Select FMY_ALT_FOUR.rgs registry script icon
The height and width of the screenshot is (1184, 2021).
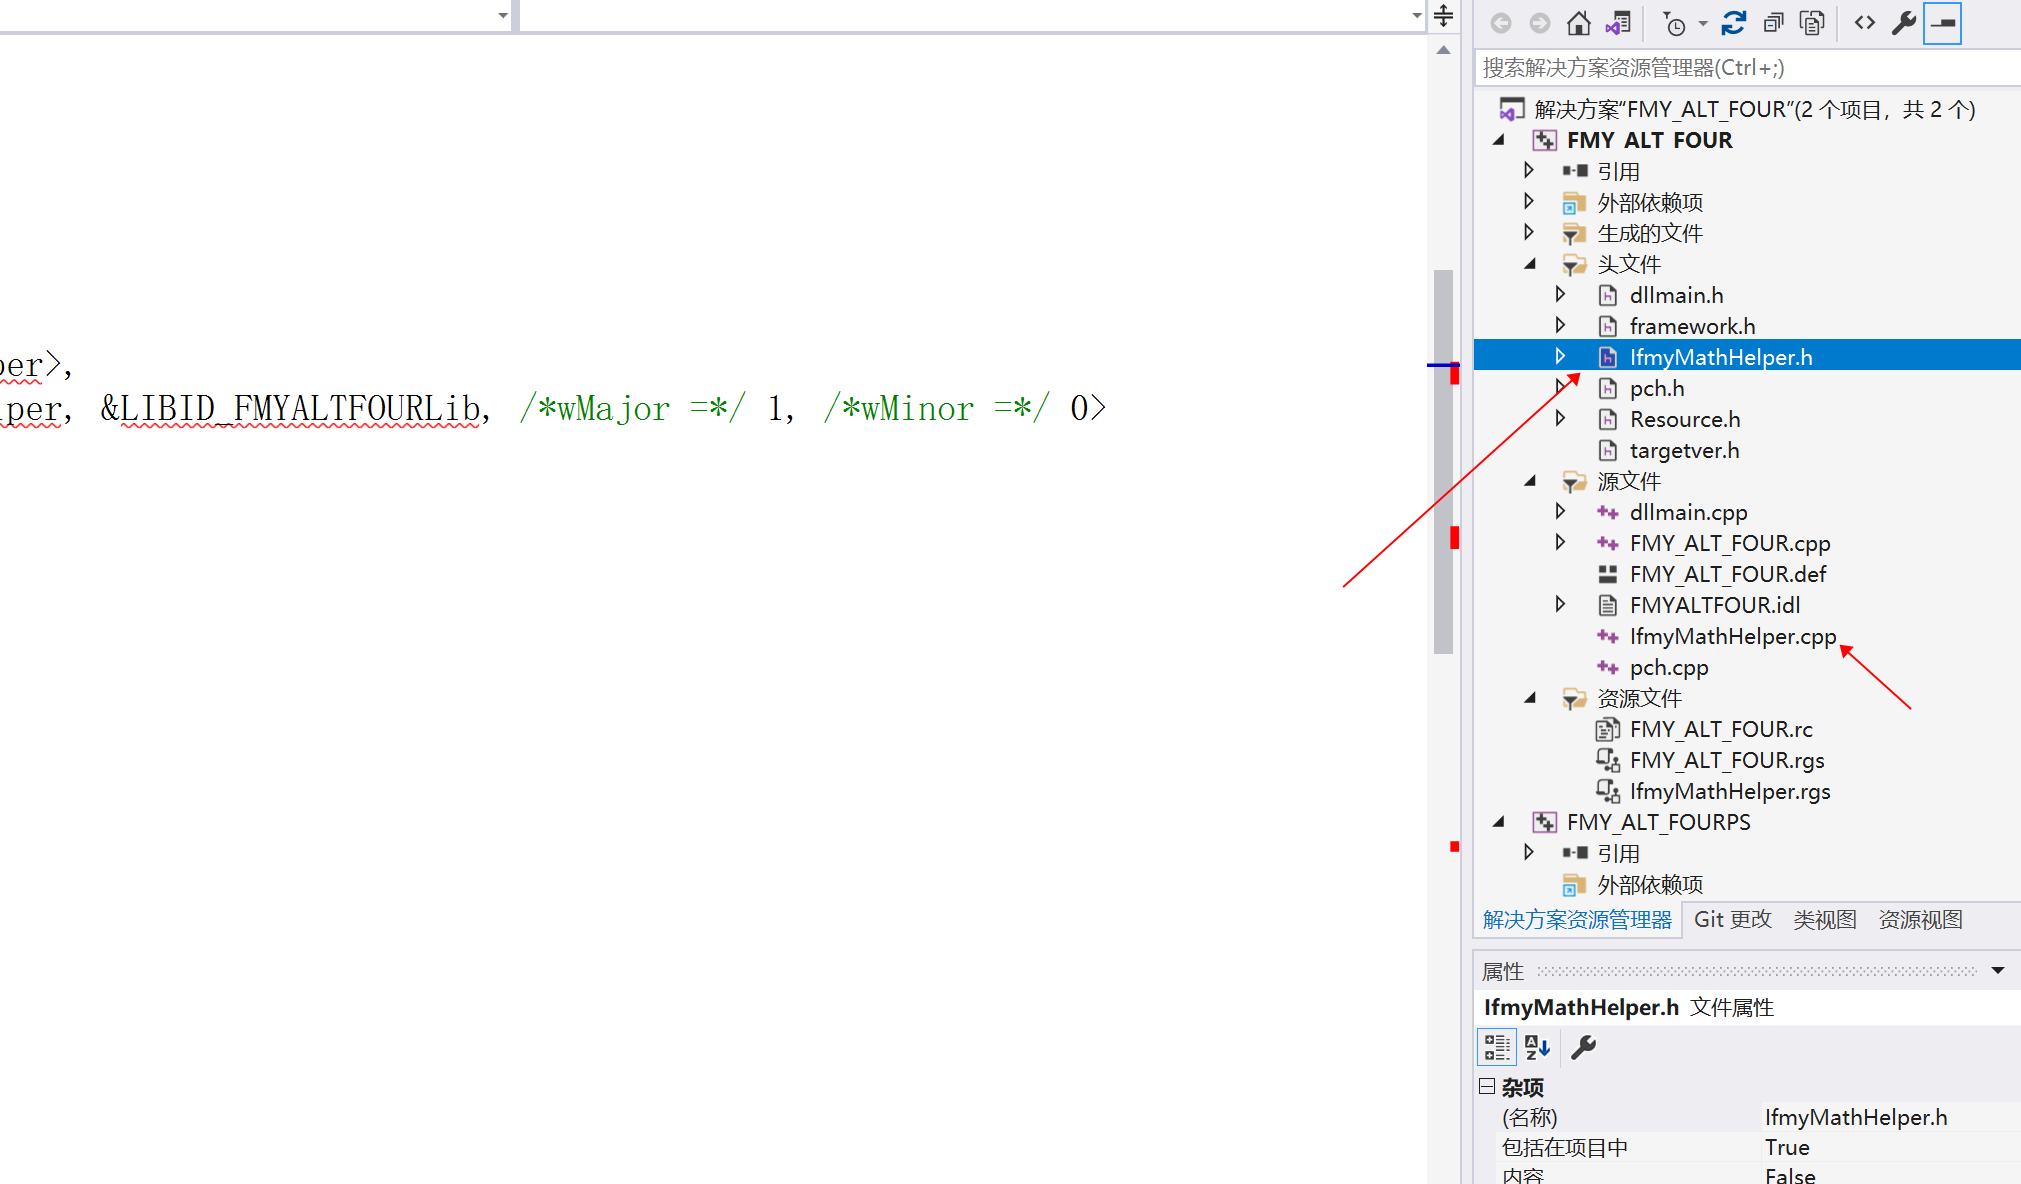tap(1608, 760)
